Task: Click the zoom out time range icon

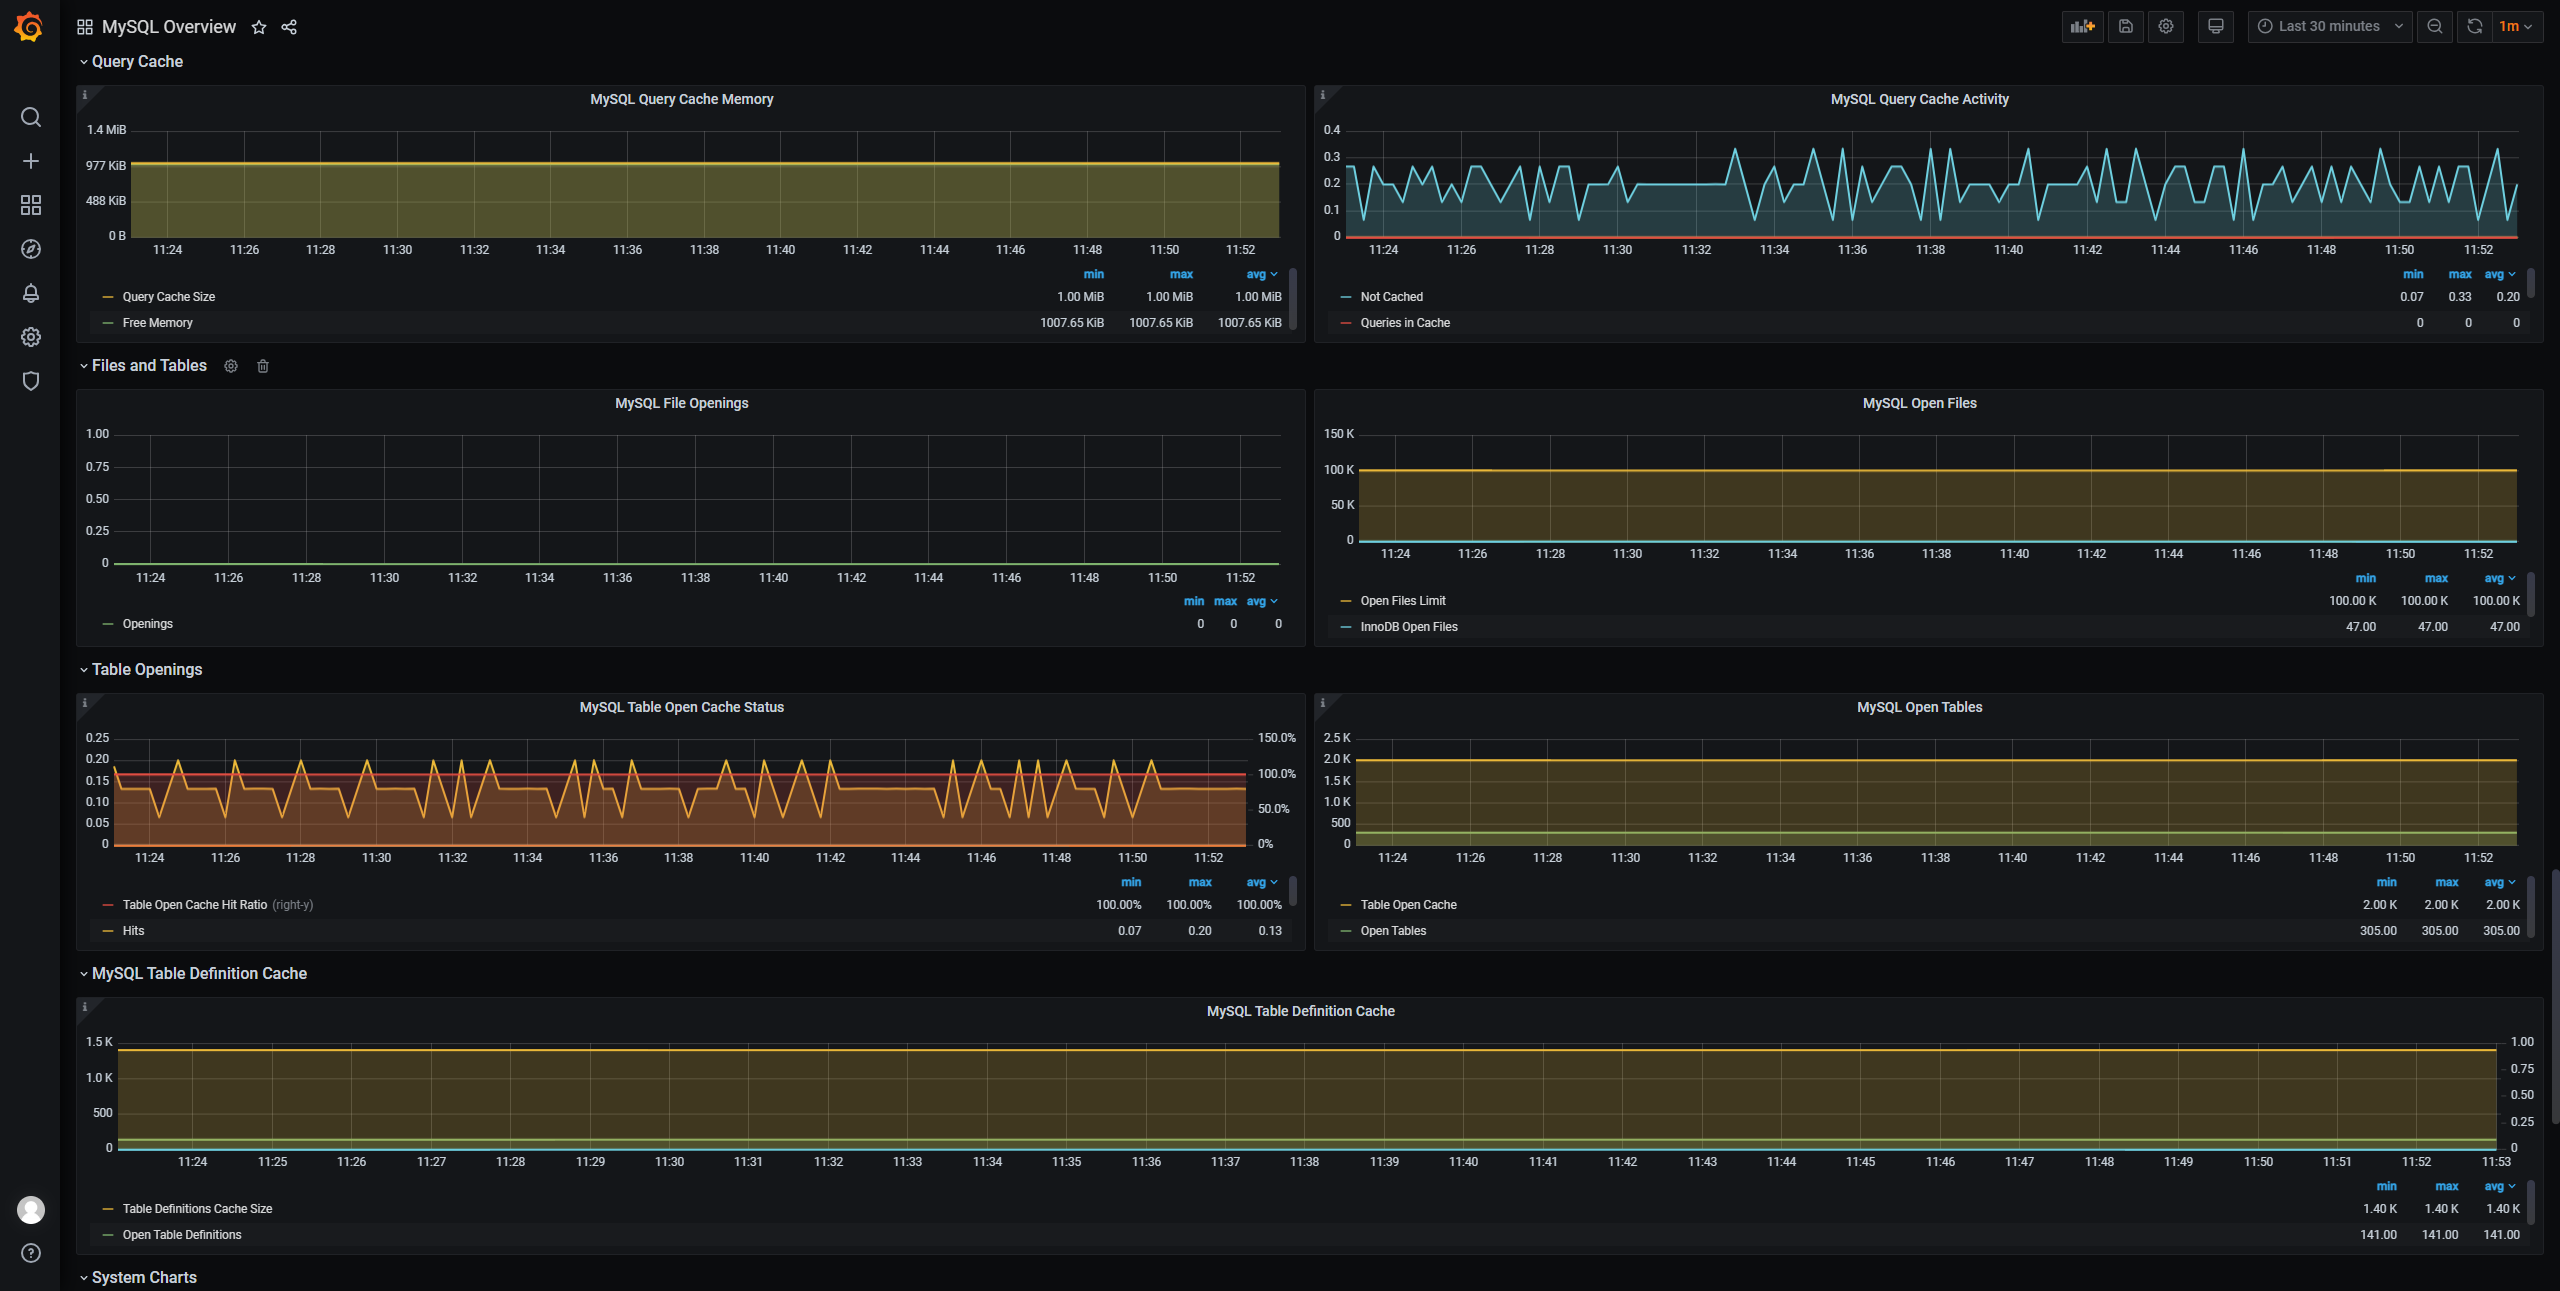Action: pos(2435,27)
